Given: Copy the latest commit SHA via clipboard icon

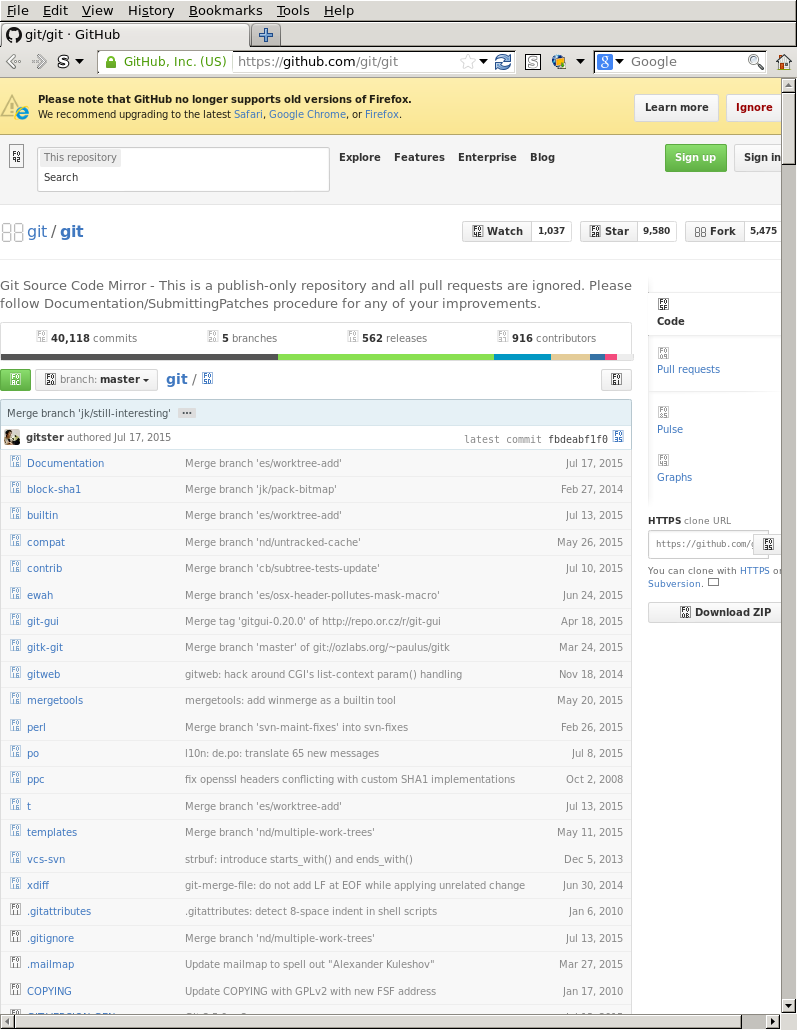Looking at the screenshot, I should 618,437.
